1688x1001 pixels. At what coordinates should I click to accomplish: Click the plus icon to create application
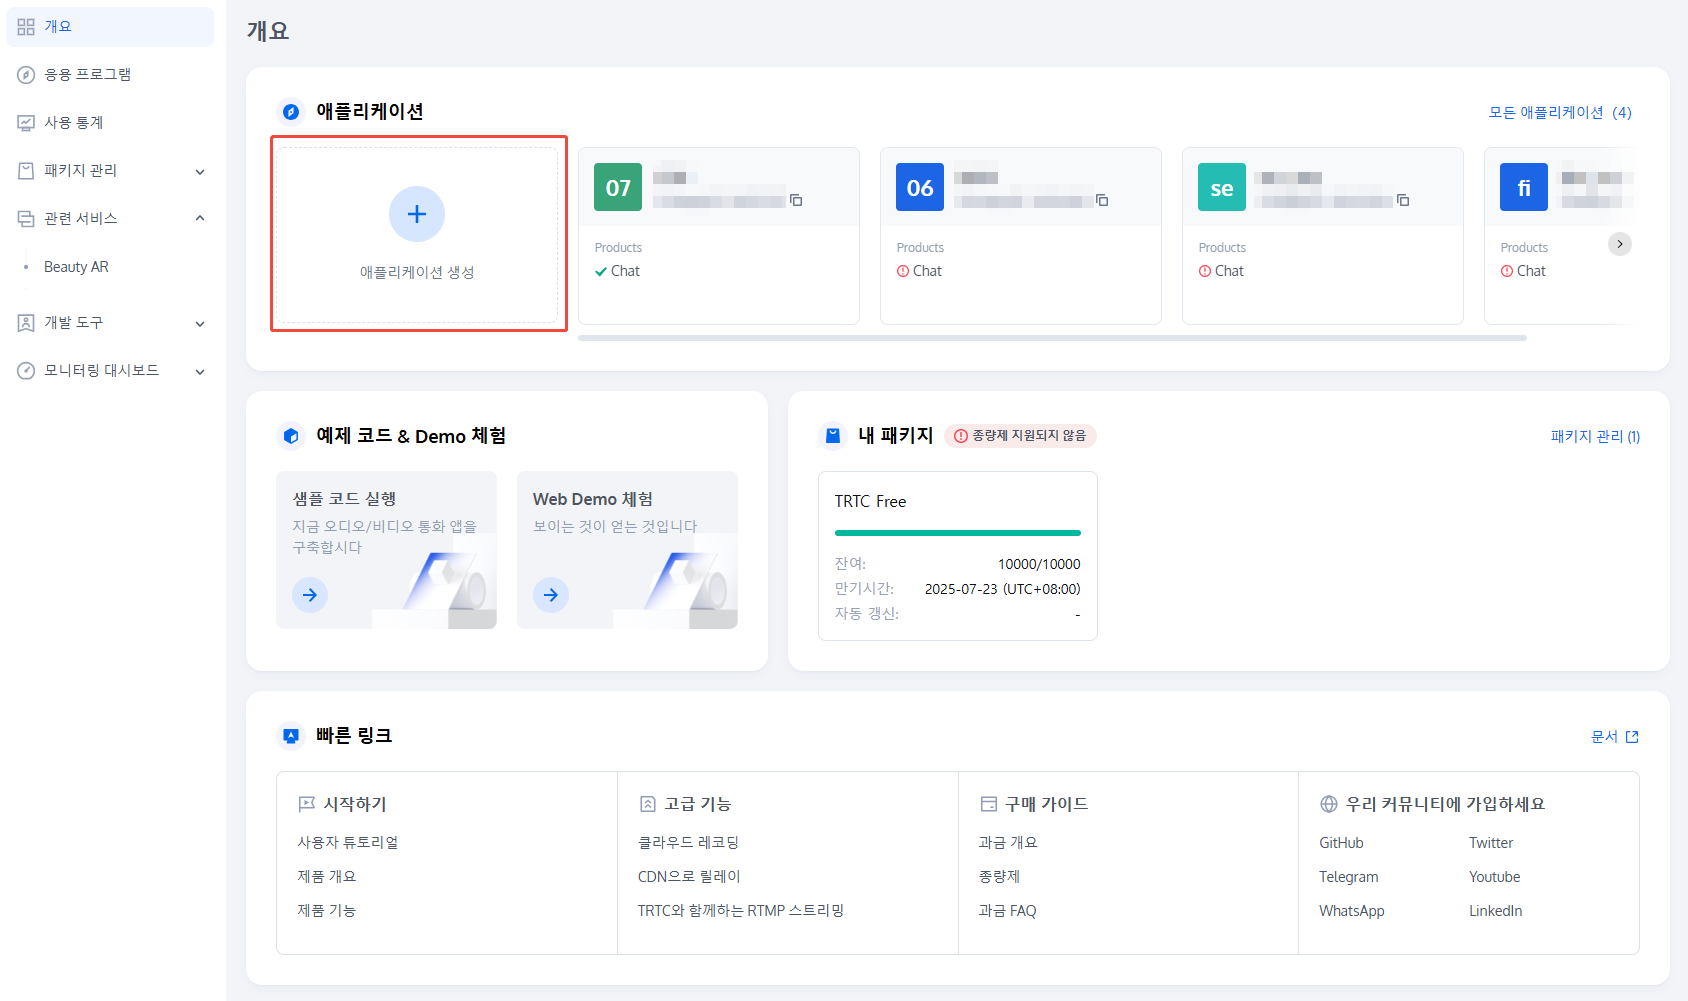click(x=417, y=214)
